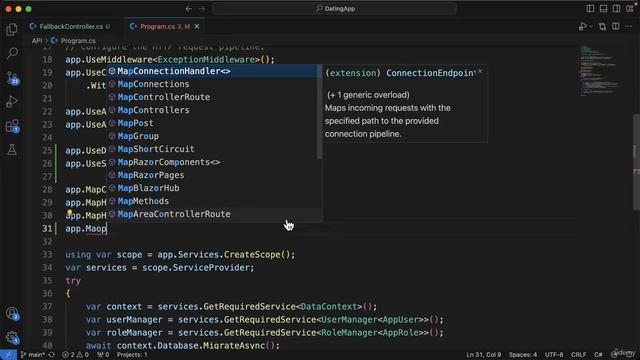Select MapGroup suggestion

pyautogui.click(x=212, y=136)
